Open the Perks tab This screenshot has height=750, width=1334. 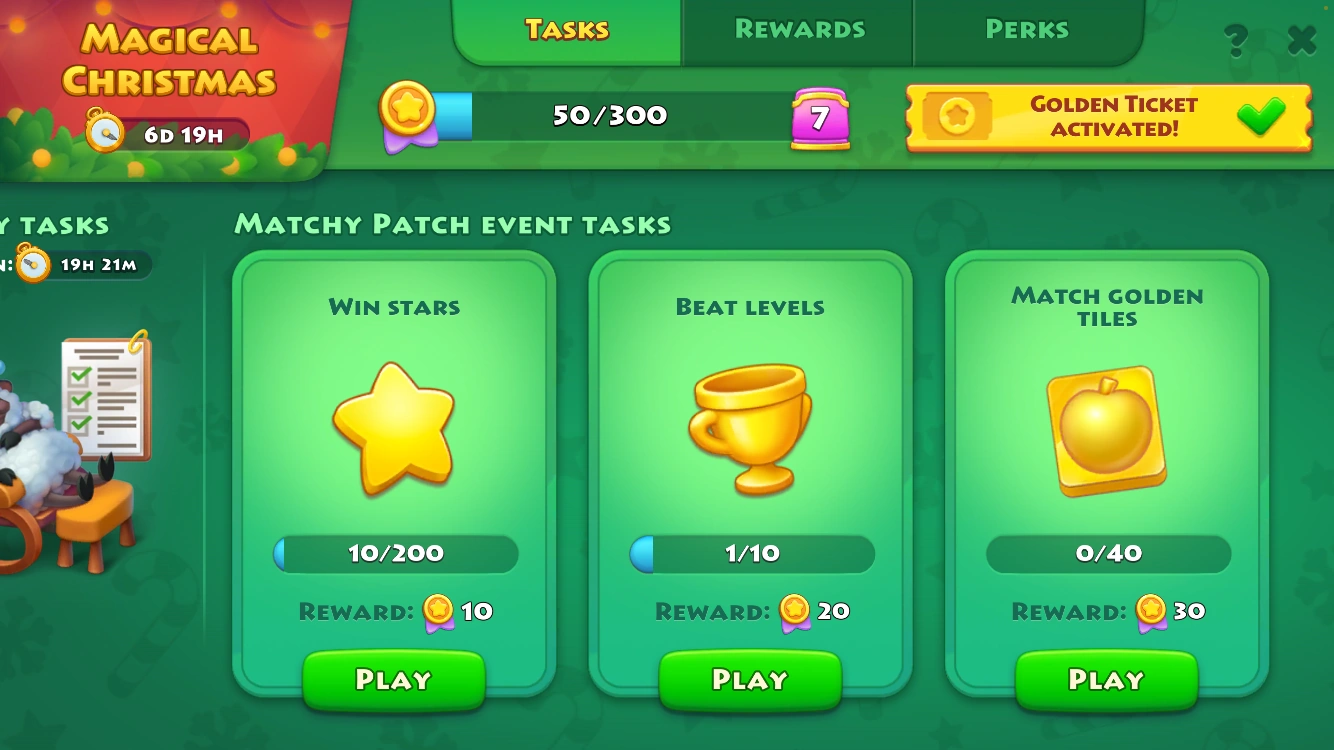click(1027, 30)
